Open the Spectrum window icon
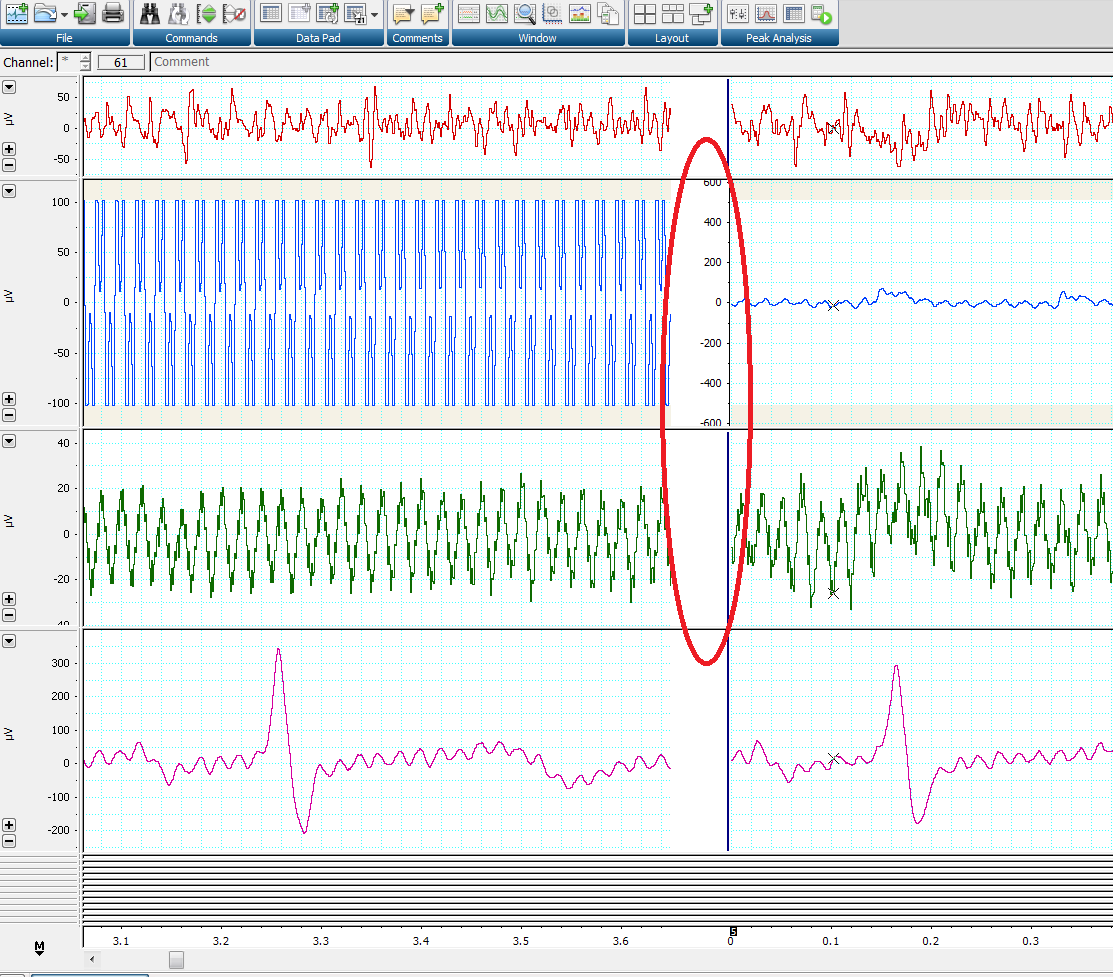The height and width of the screenshot is (977, 1113). [580, 13]
